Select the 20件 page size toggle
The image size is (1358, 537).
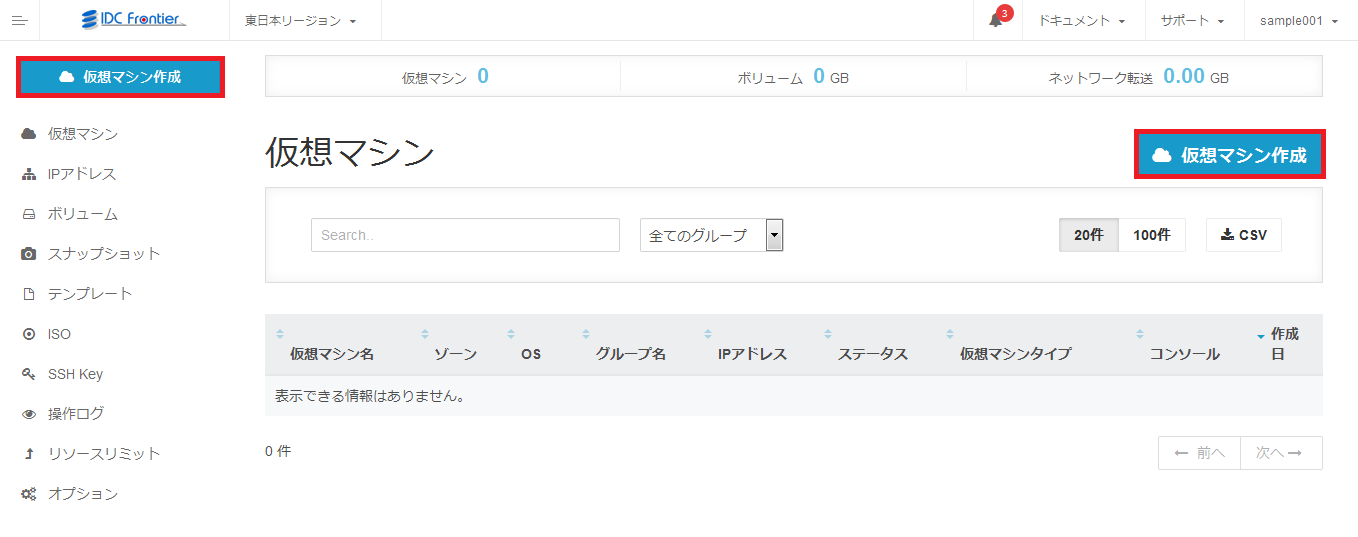coord(1089,235)
